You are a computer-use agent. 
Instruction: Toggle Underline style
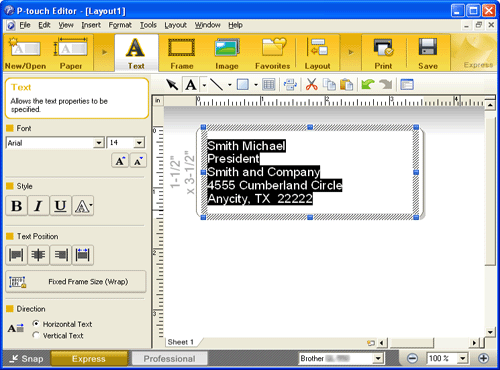coord(60,206)
